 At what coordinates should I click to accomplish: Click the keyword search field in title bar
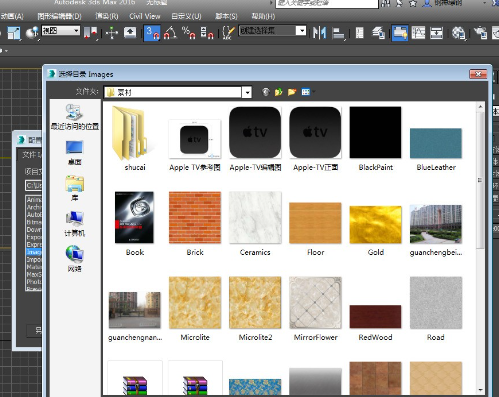(327, 3)
